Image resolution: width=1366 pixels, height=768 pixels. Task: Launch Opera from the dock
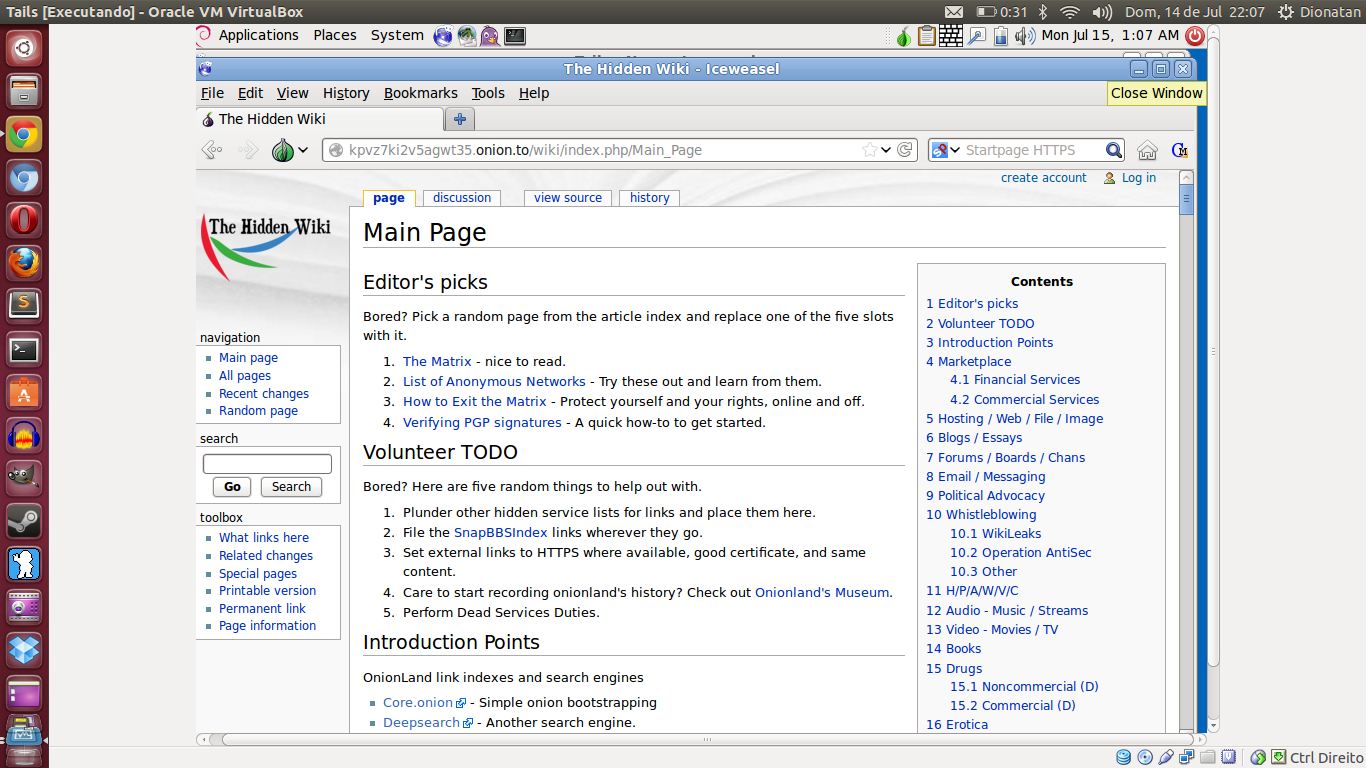[24, 221]
